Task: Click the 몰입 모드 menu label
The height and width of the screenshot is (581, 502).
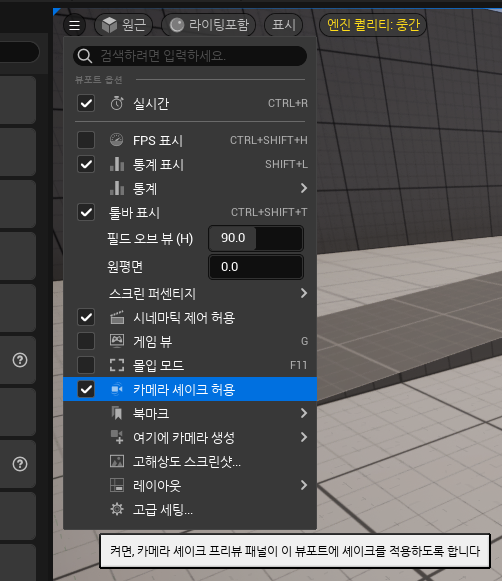Action: pos(159,365)
